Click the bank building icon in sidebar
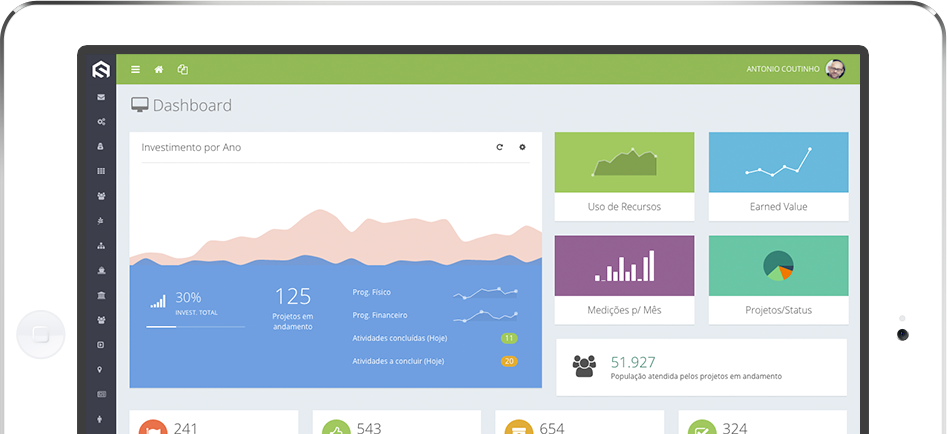This screenshot has height=434, width=947. [x=101, y=295]
